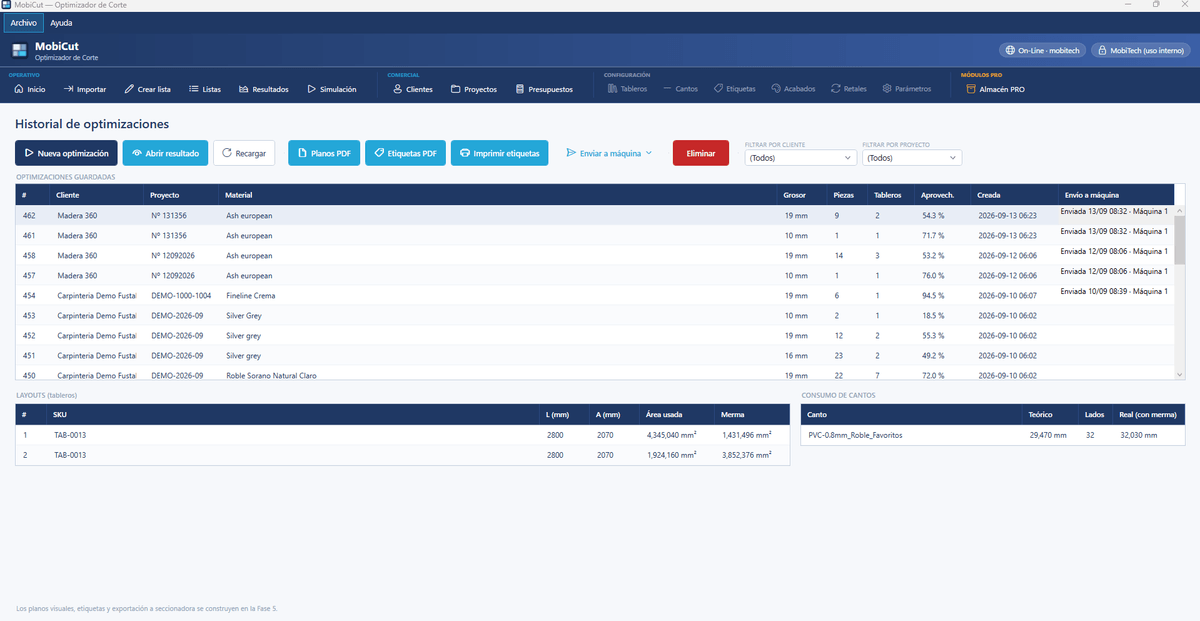Image resolution: width=1200 pixels, height=621 pixels.
Task: Open the Simulación section
Action: click(x=332, y=89)
